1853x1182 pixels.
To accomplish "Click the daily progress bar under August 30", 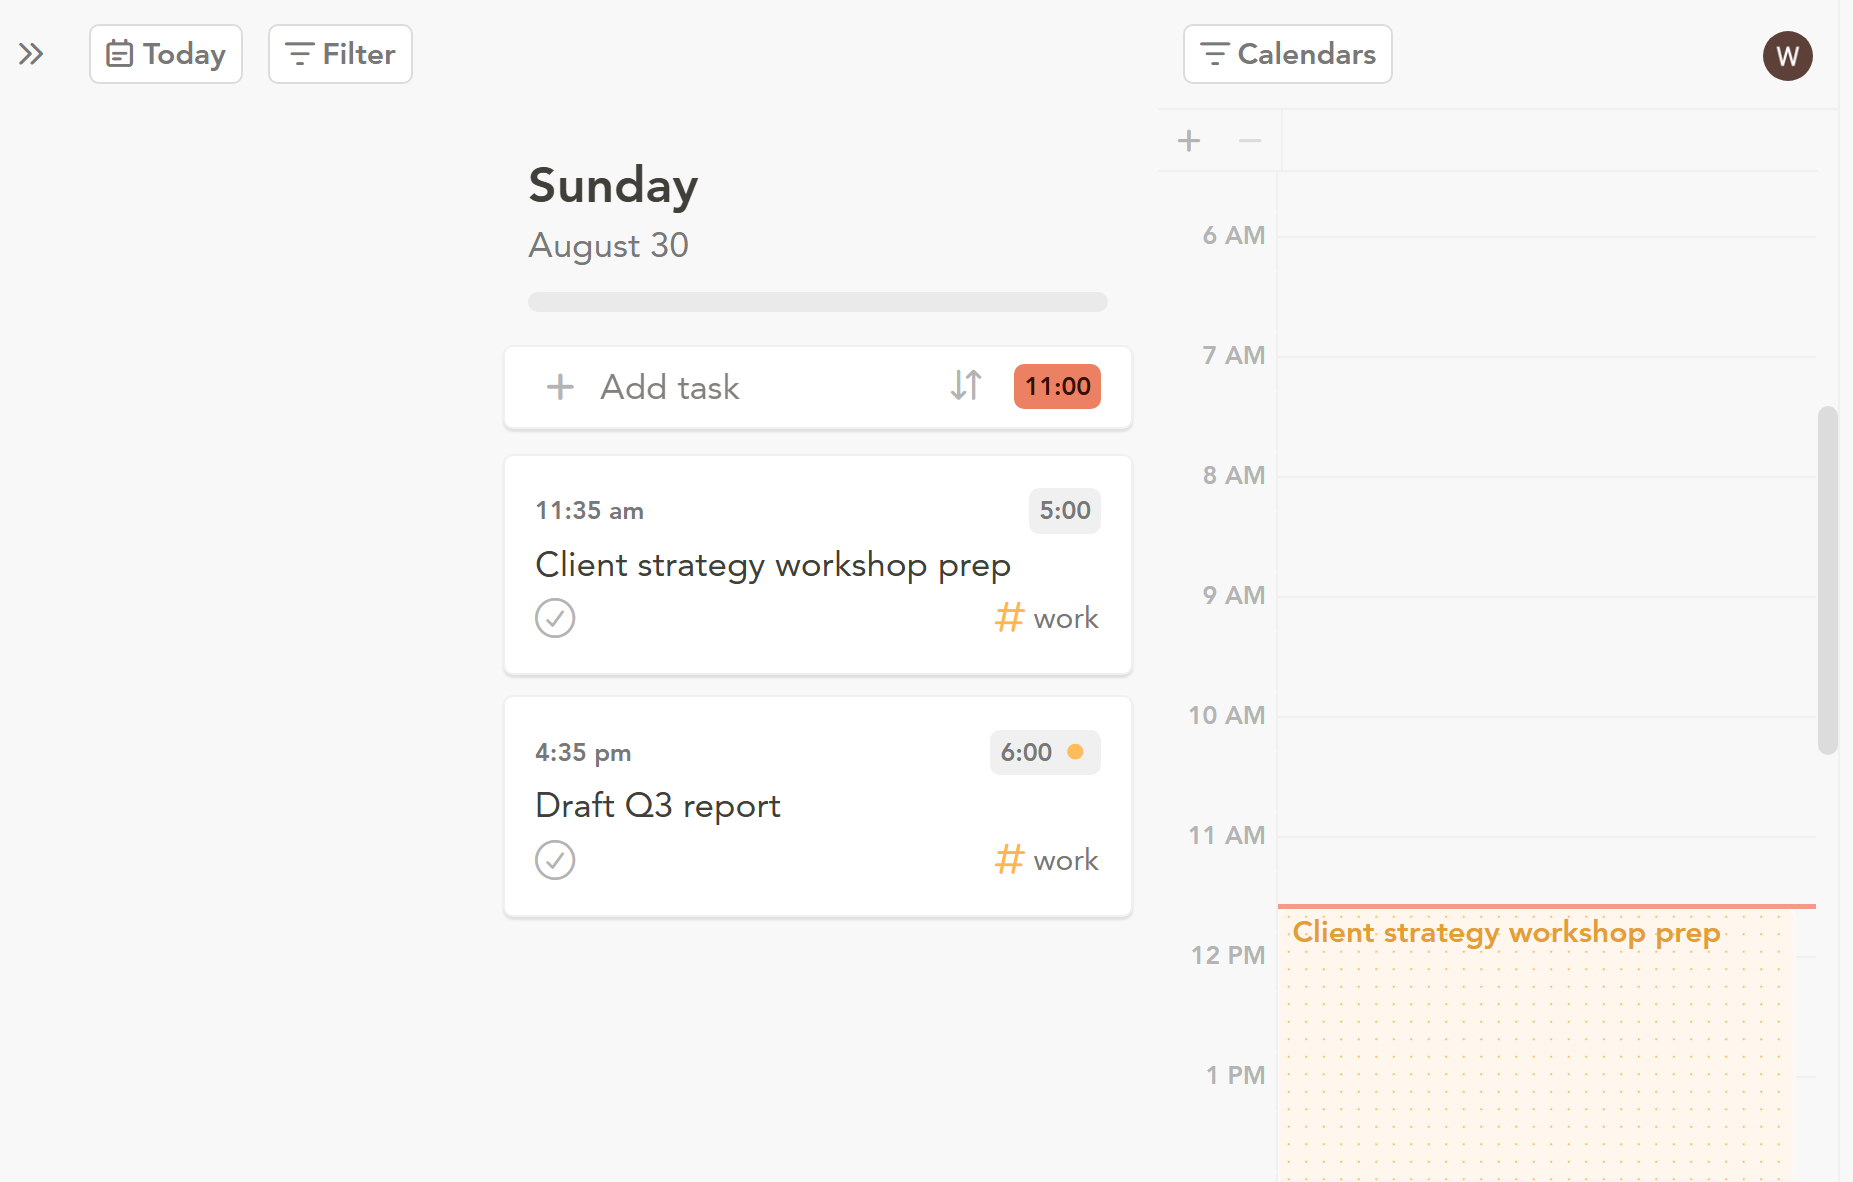I will [818, 302].
